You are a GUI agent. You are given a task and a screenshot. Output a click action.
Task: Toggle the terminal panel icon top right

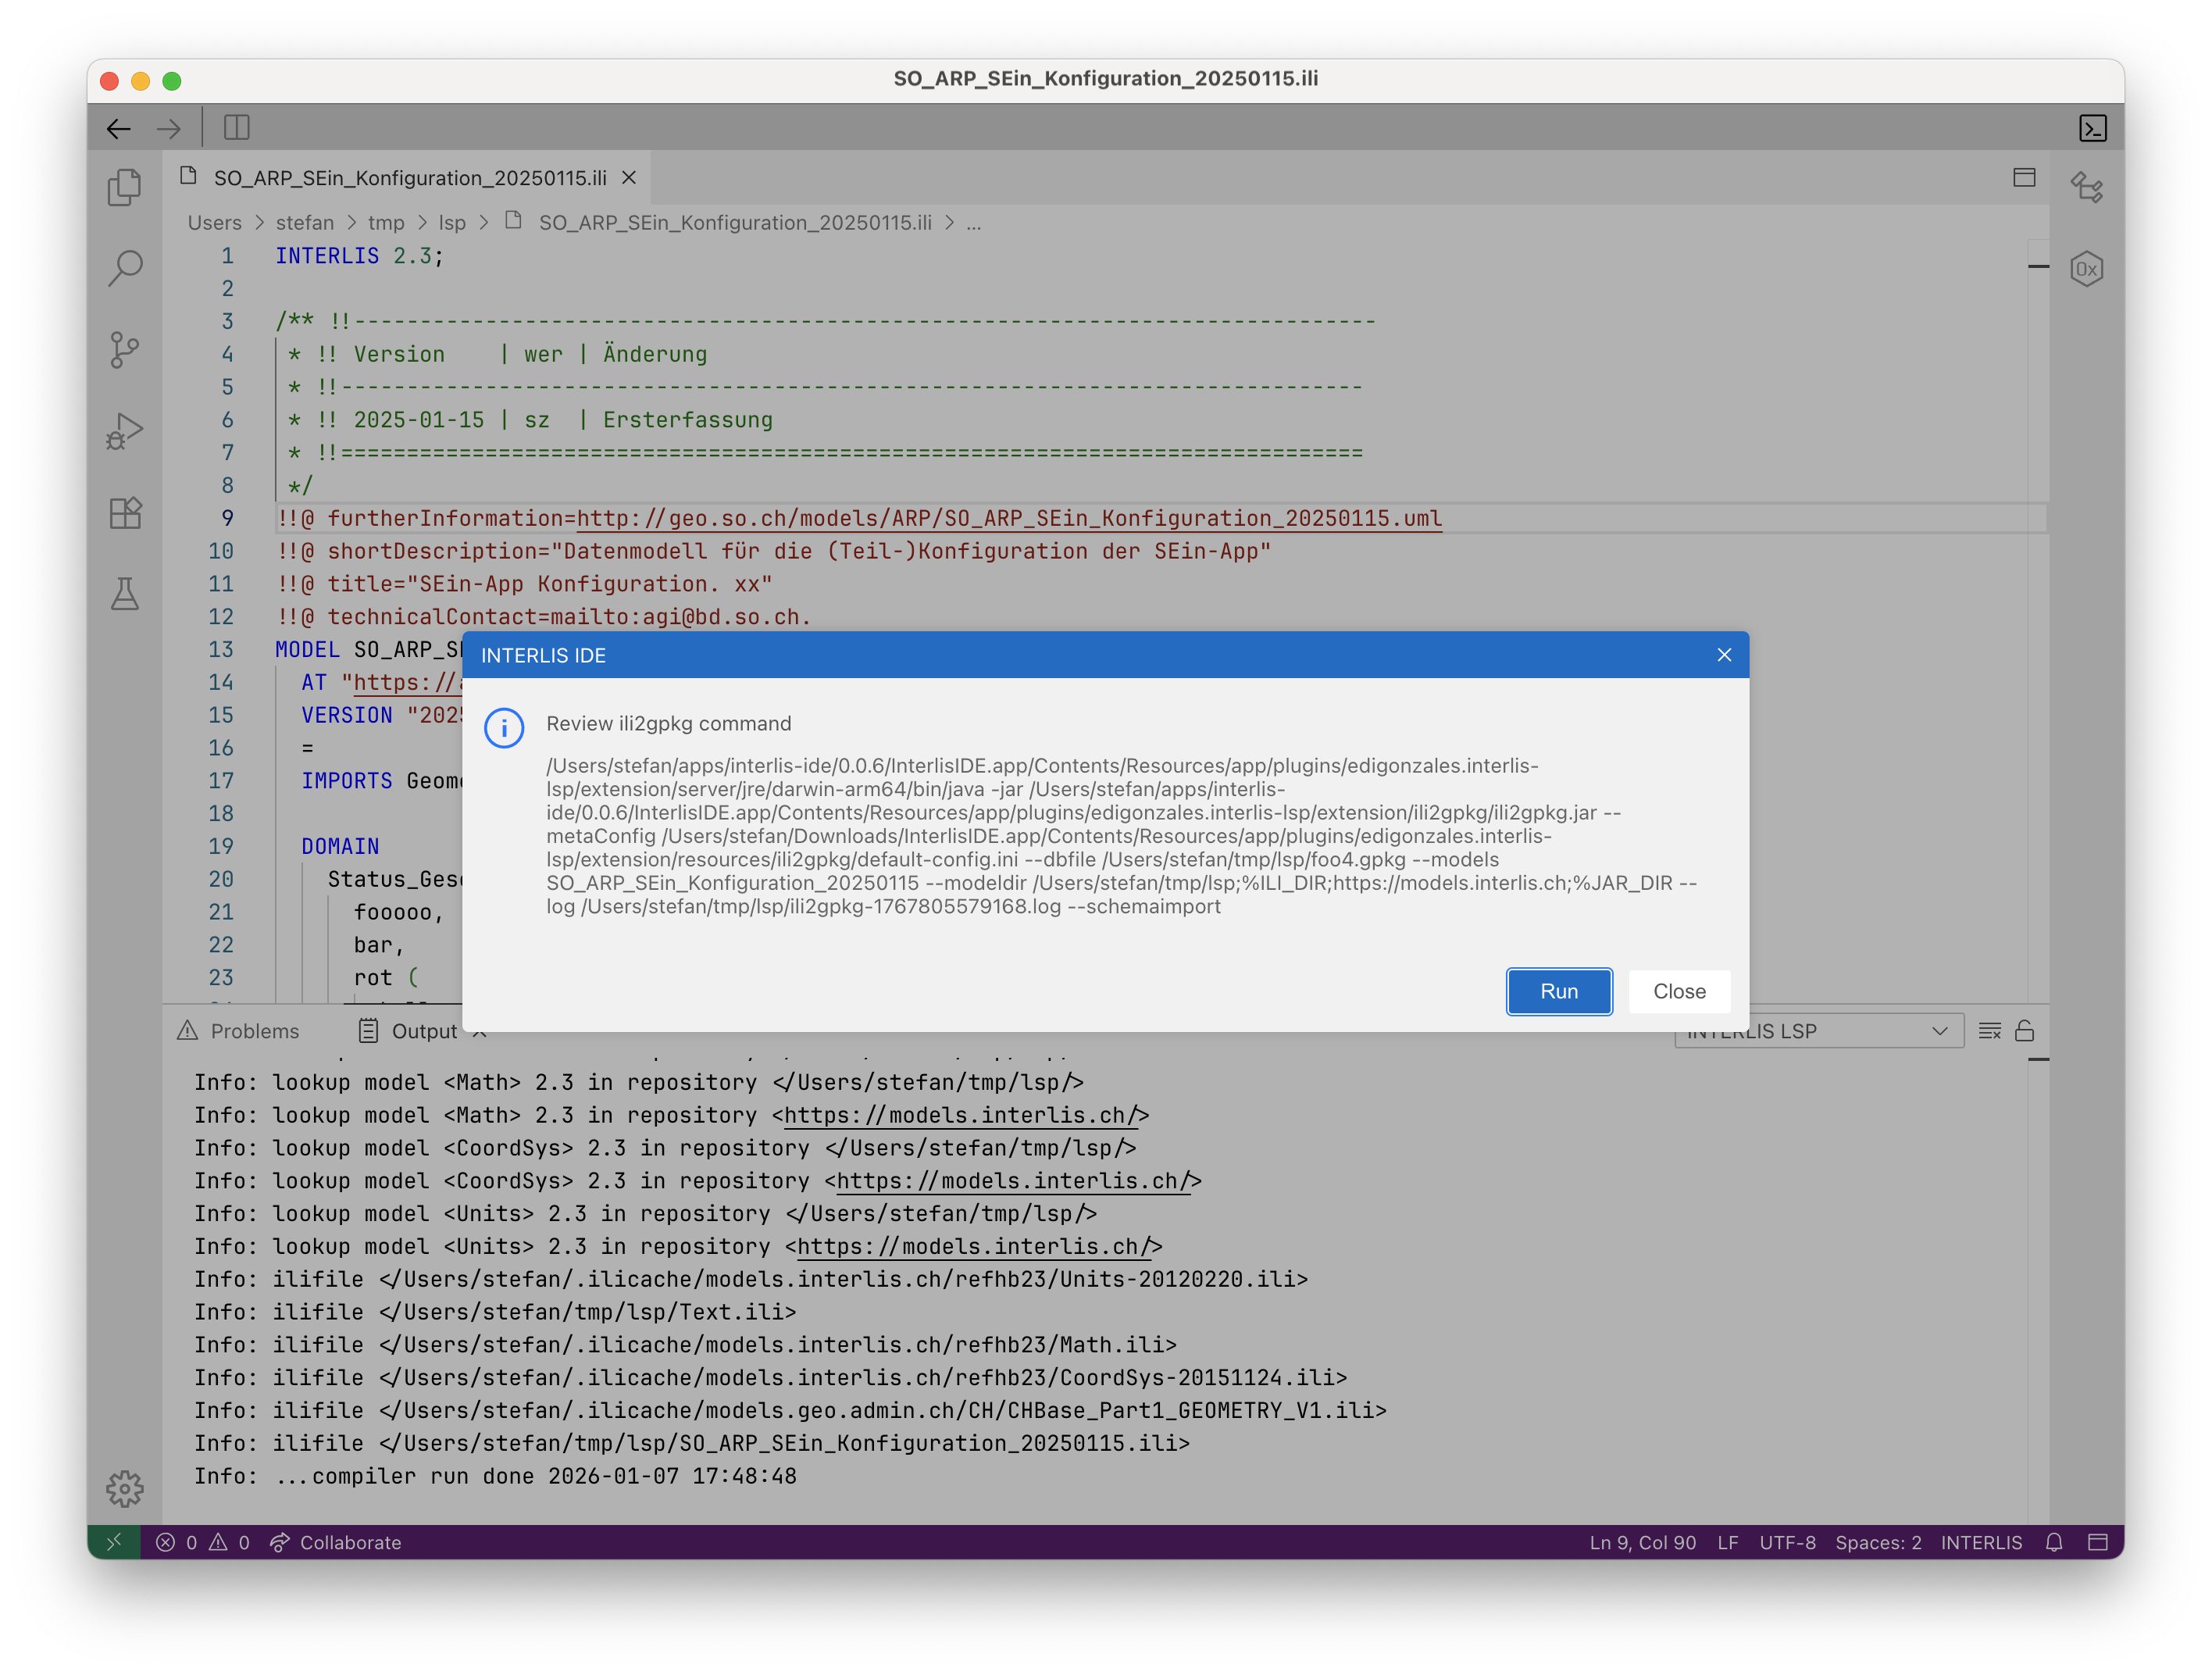point(2093,128)
